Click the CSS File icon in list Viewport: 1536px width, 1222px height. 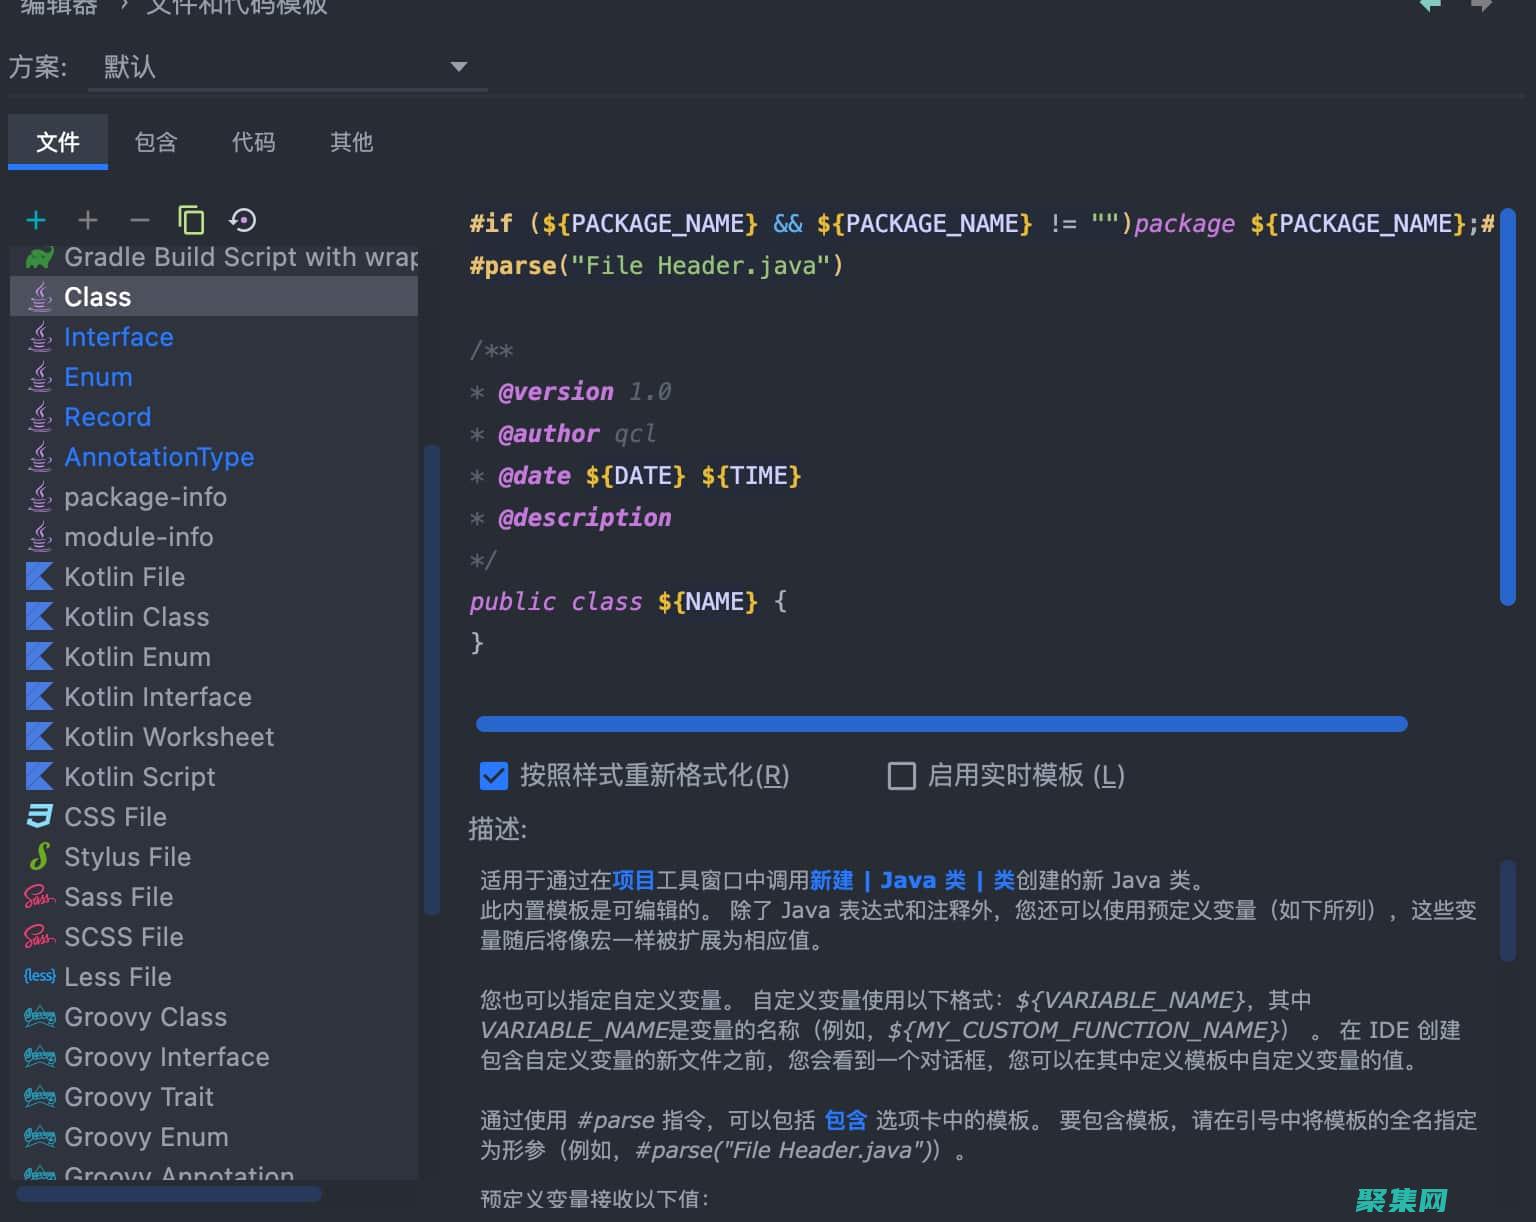(39, 817)
